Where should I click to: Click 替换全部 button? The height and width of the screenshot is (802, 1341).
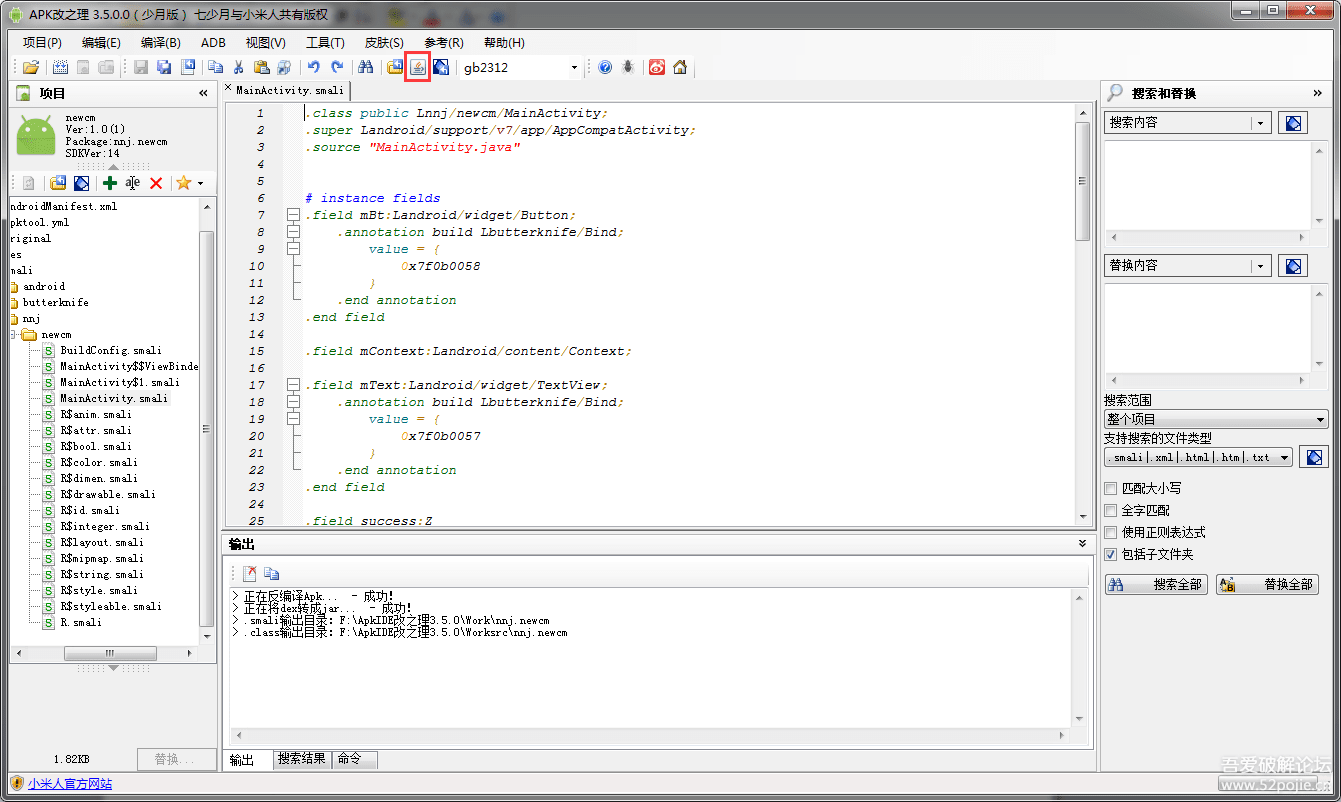(1268, 585)
